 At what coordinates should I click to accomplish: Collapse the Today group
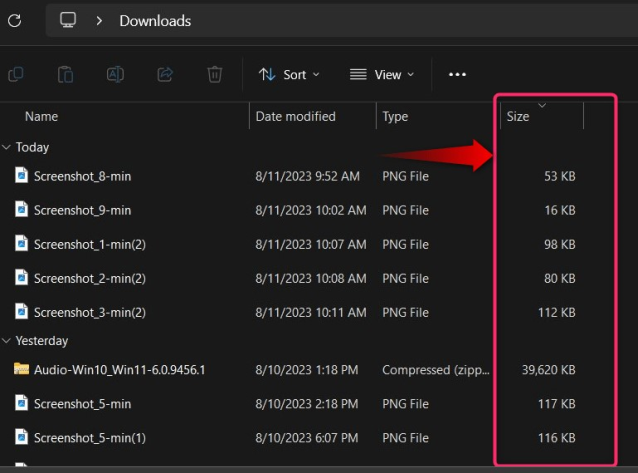(x=8, y=147)
